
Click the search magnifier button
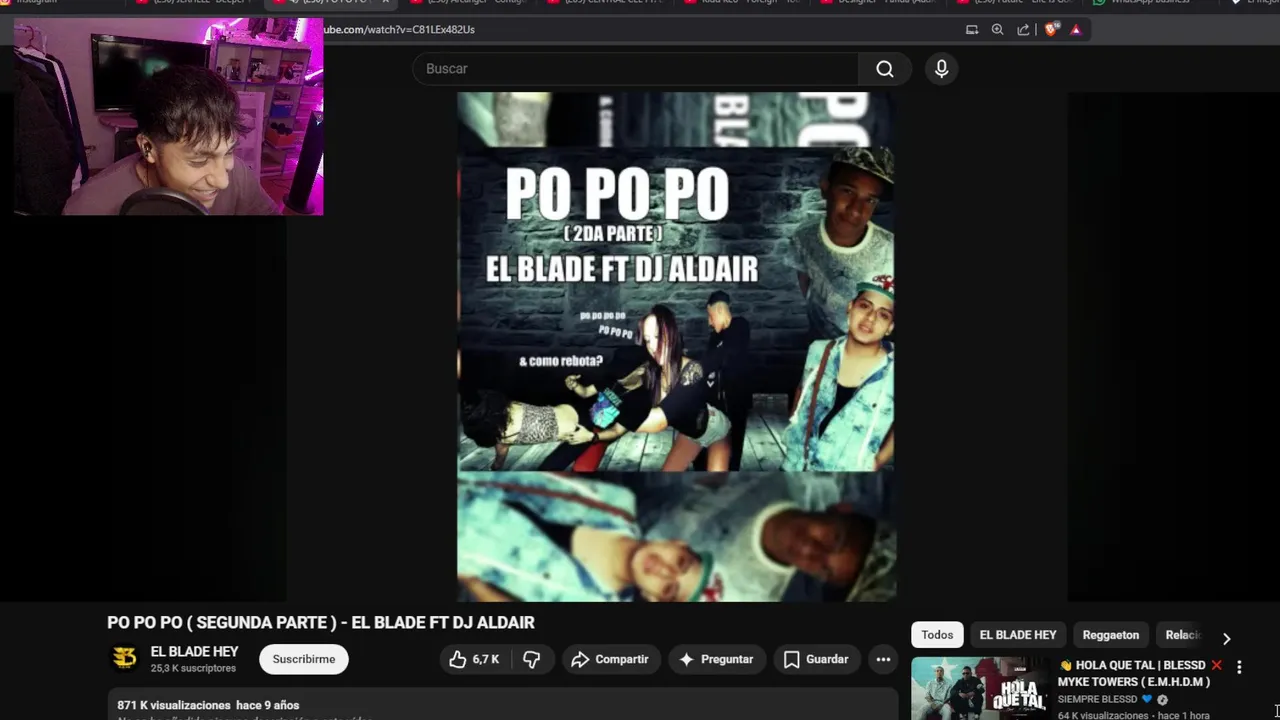point(885,69)
